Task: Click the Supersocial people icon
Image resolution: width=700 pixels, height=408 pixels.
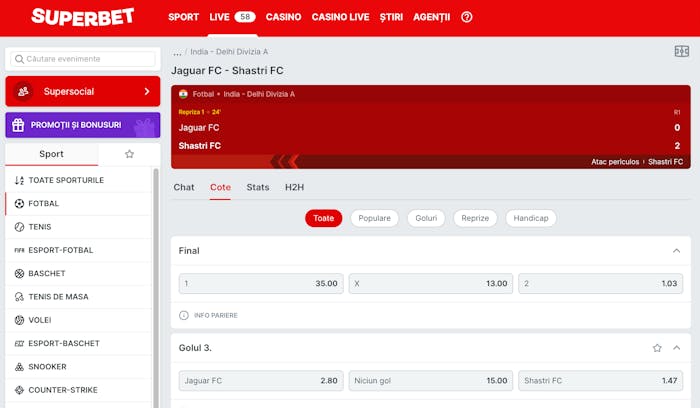Action: click(x=23, y=92)
